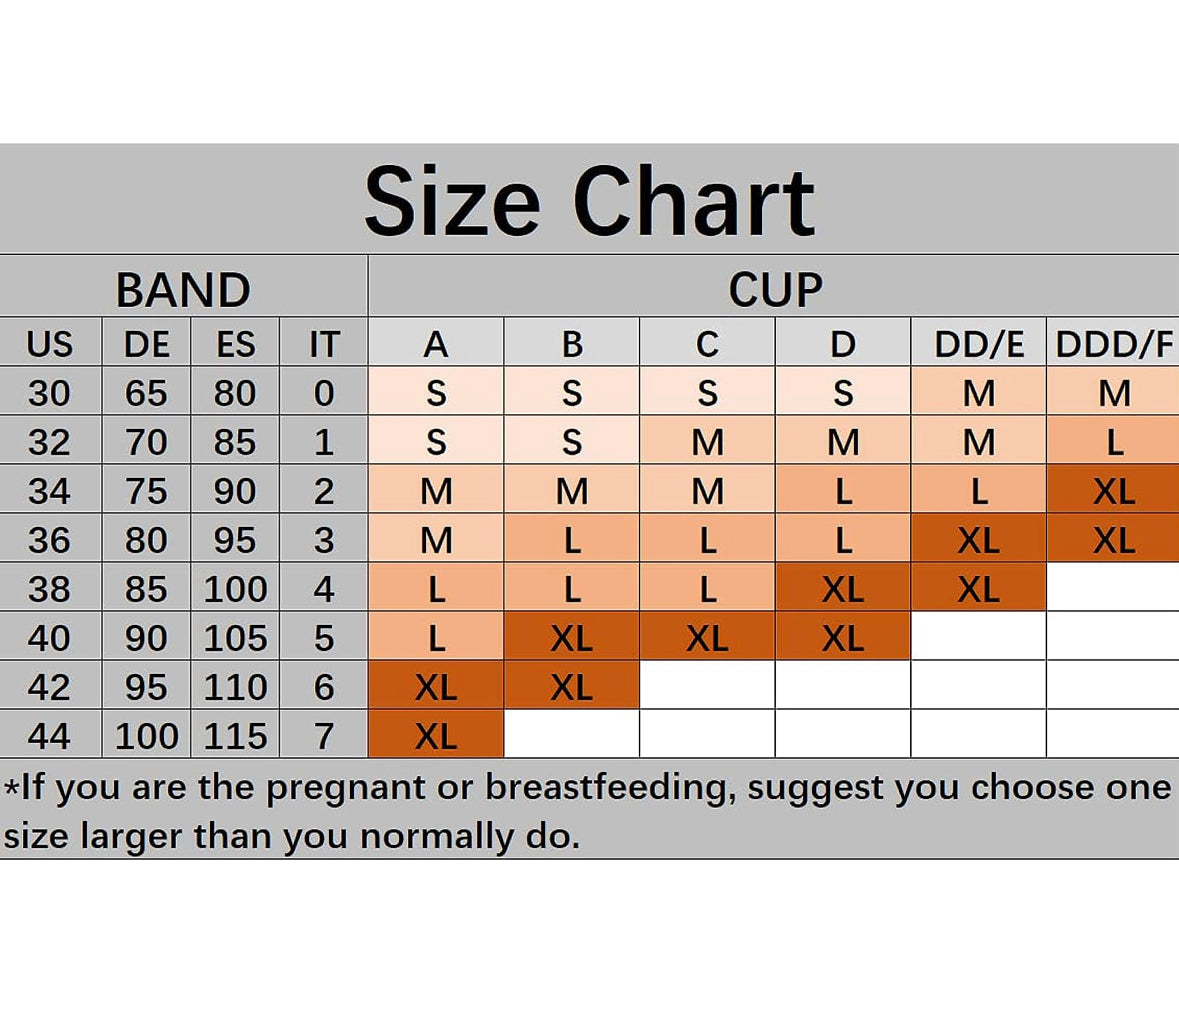This screenshot has height=1025, width=1179.
Task: Click the US band size 30 cell
Action: click(x=50, y=393)
